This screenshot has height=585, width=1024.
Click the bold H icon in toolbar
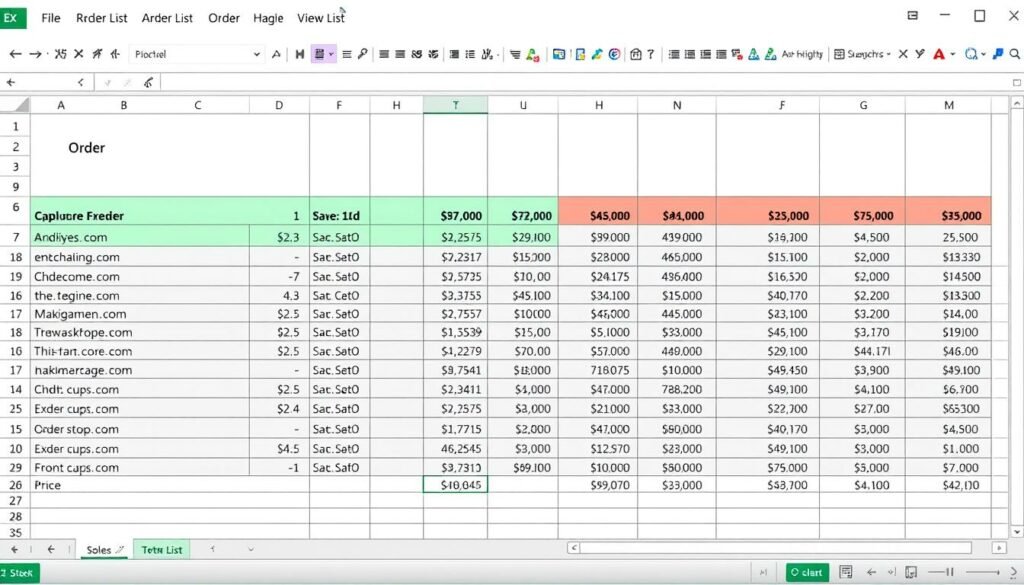coord(299,55)
